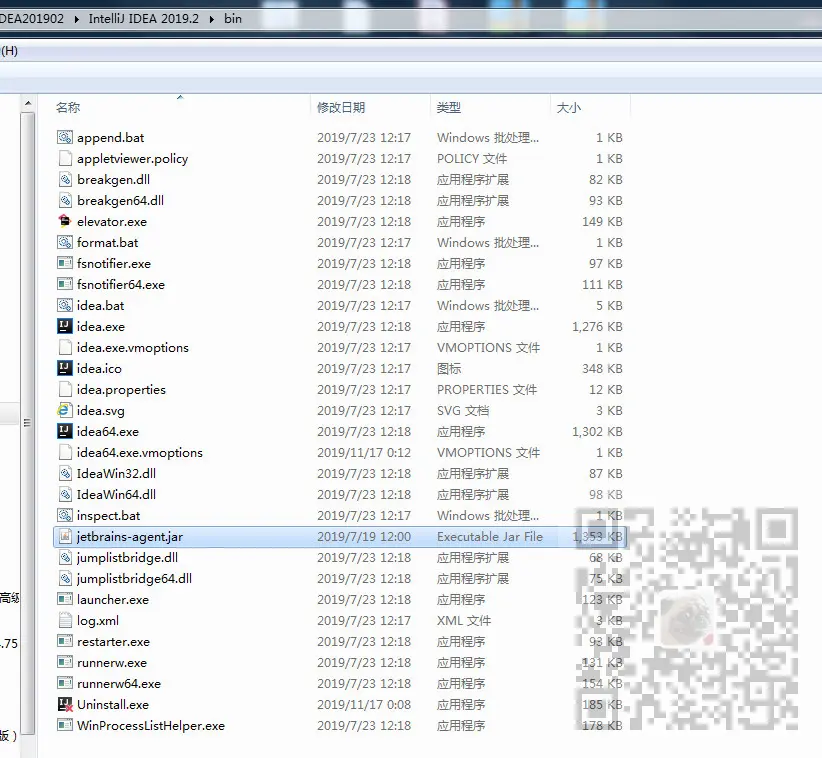Select the breakgen.dll file icon
The width and height of the screenshot is (822, 758).
tap(64, 179)
